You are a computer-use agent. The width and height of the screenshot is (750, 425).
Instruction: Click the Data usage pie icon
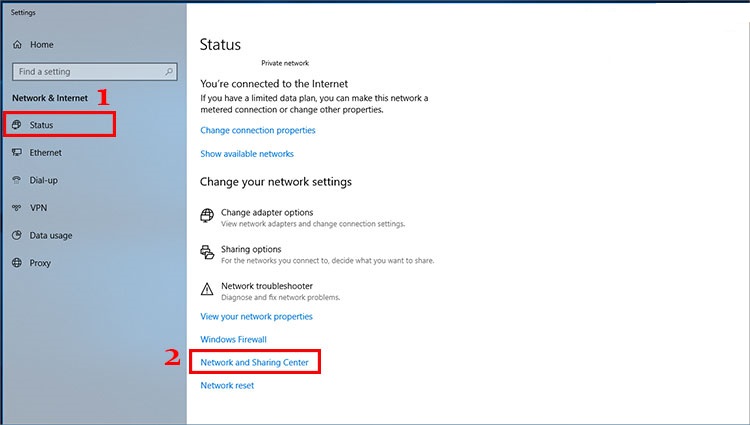click(x=17, y=235)
